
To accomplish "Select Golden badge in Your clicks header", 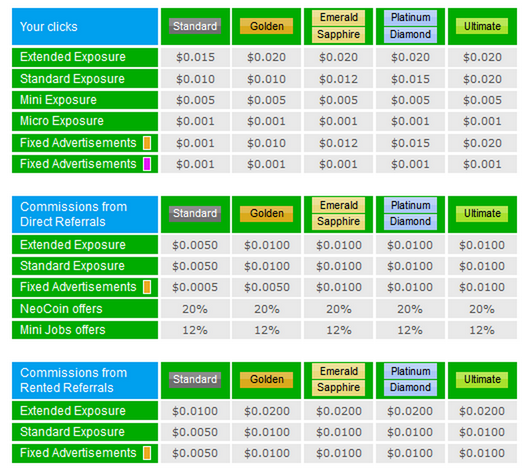I will click(x=266, y=26).
